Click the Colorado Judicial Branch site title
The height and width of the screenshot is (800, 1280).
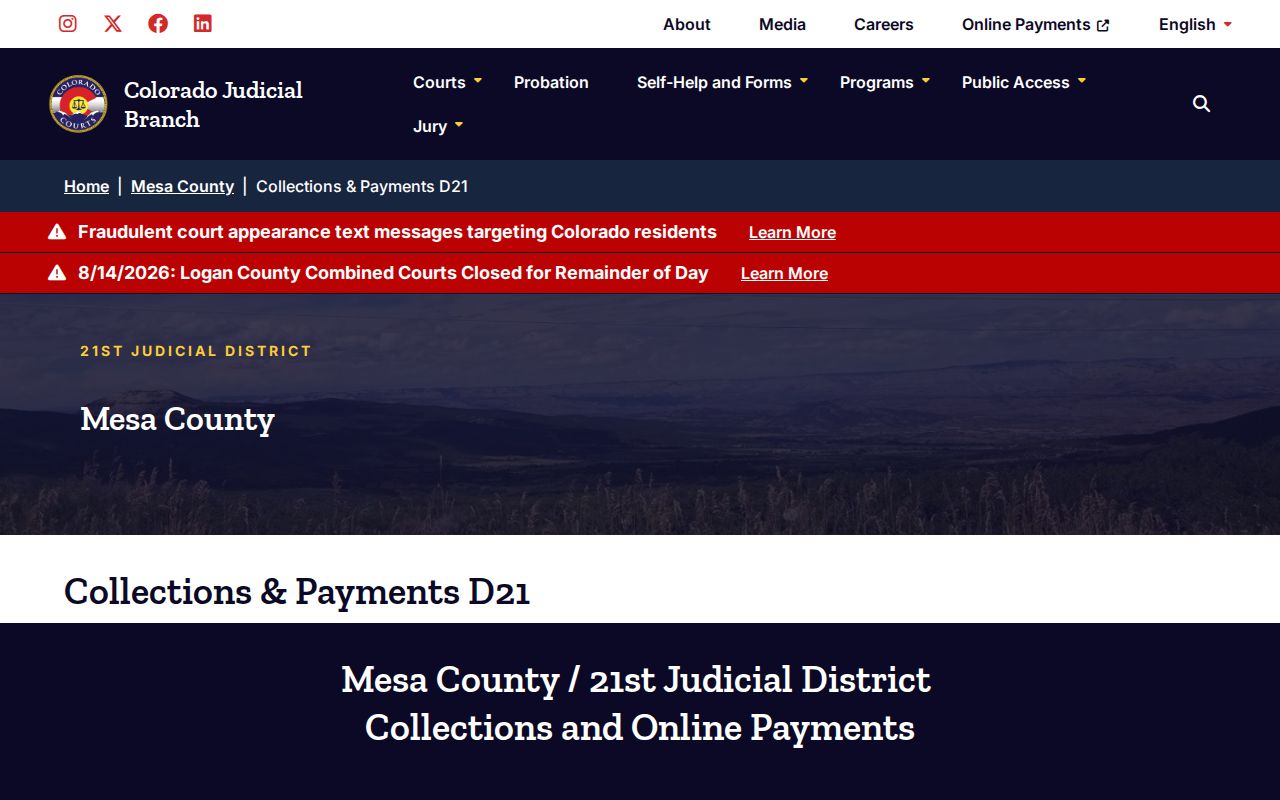(x=213, y=104)
